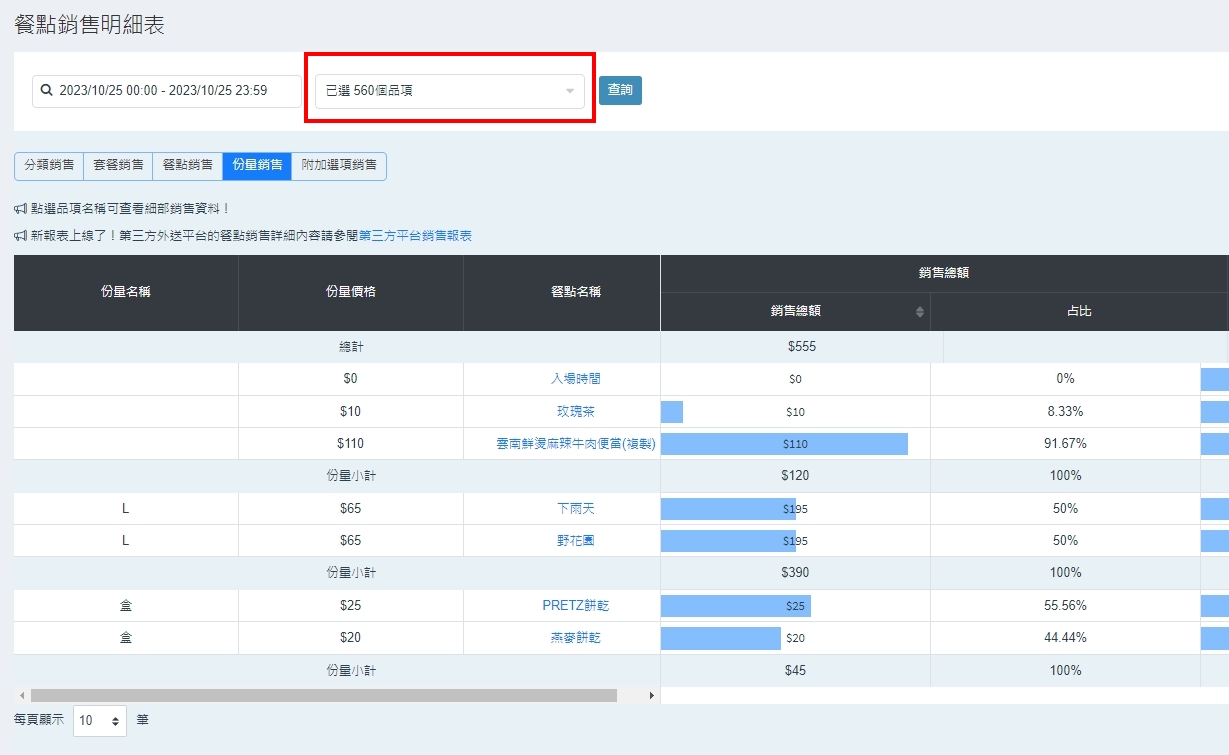
Task: Click the 玫瑰茶 item link
Action: (575, 412)
